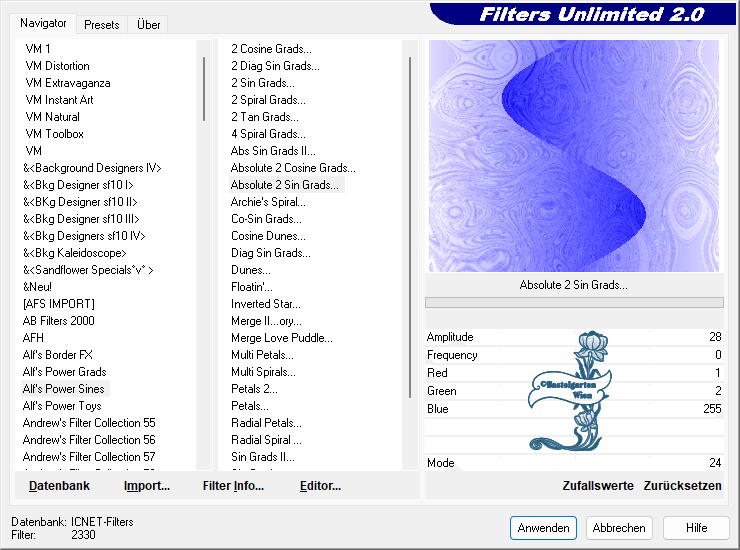This screenshot has width=740, height=550.
Task: Select Alf's Power Sines category
Action: tap(64, 389)
